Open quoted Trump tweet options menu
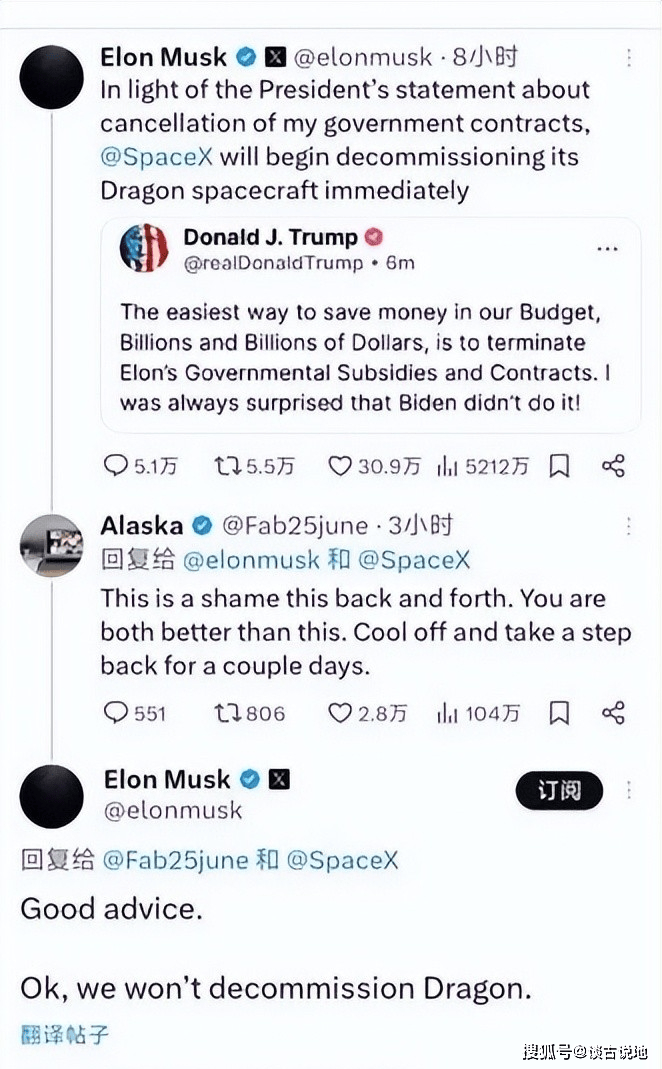The height and width of the screenshot is (1069, 662). click(607, 248)
